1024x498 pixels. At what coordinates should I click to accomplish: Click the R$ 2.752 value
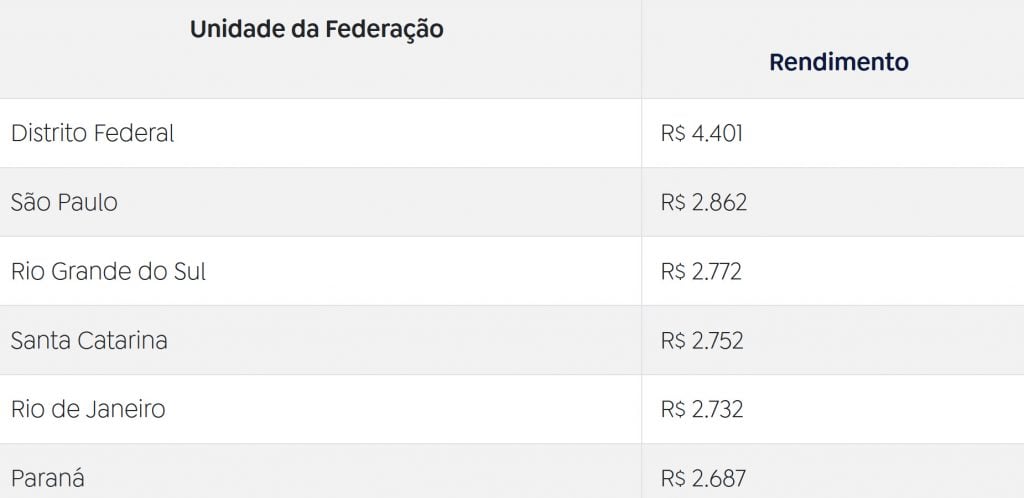(702, 341)
